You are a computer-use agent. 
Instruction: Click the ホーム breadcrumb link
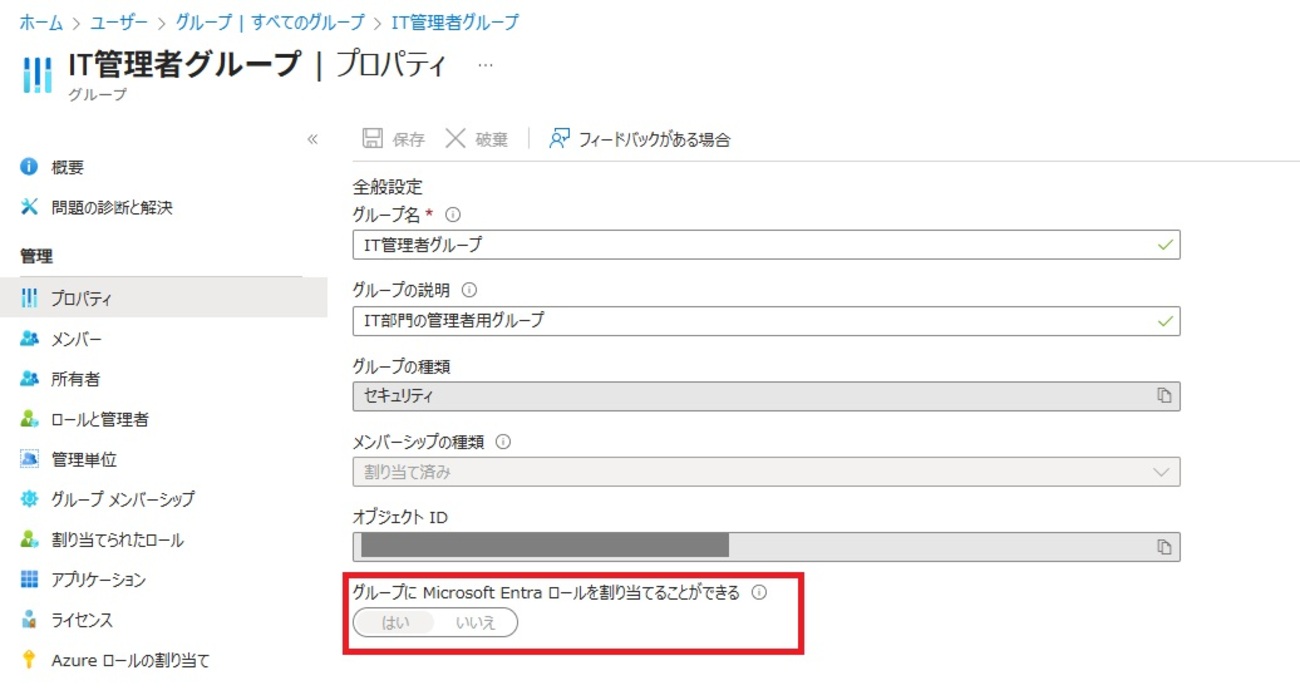click(x=41, y=22)
